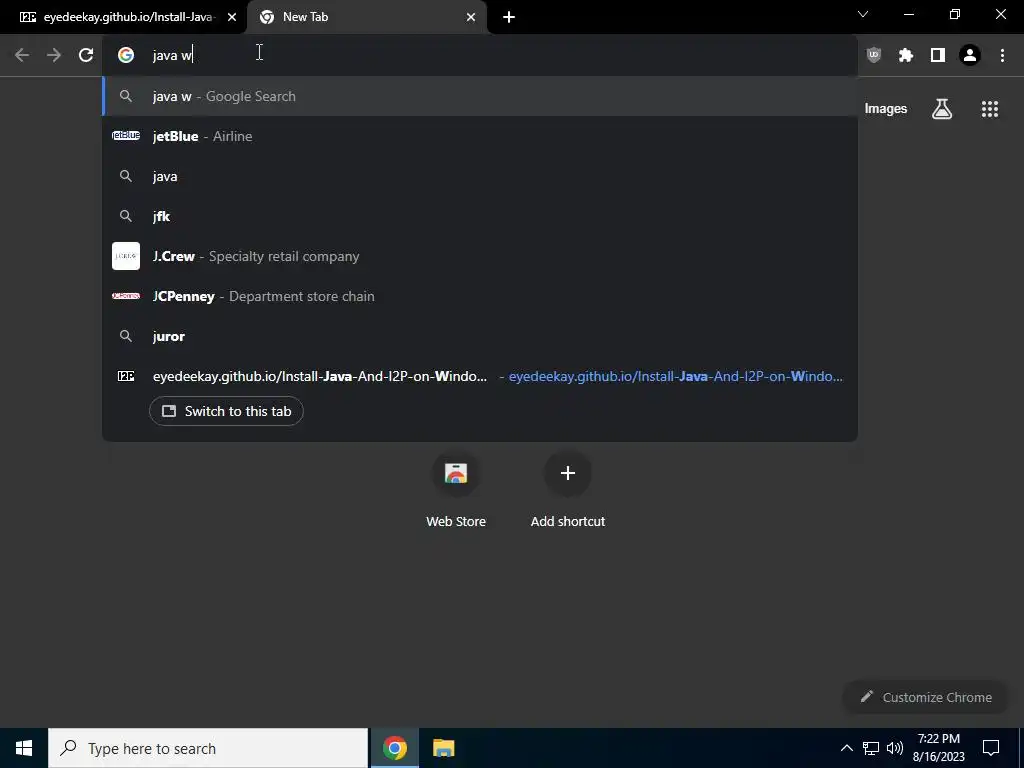Toggle the side panel icon
The height and width of the screenshot is (768, 1024).
(937, 55)
